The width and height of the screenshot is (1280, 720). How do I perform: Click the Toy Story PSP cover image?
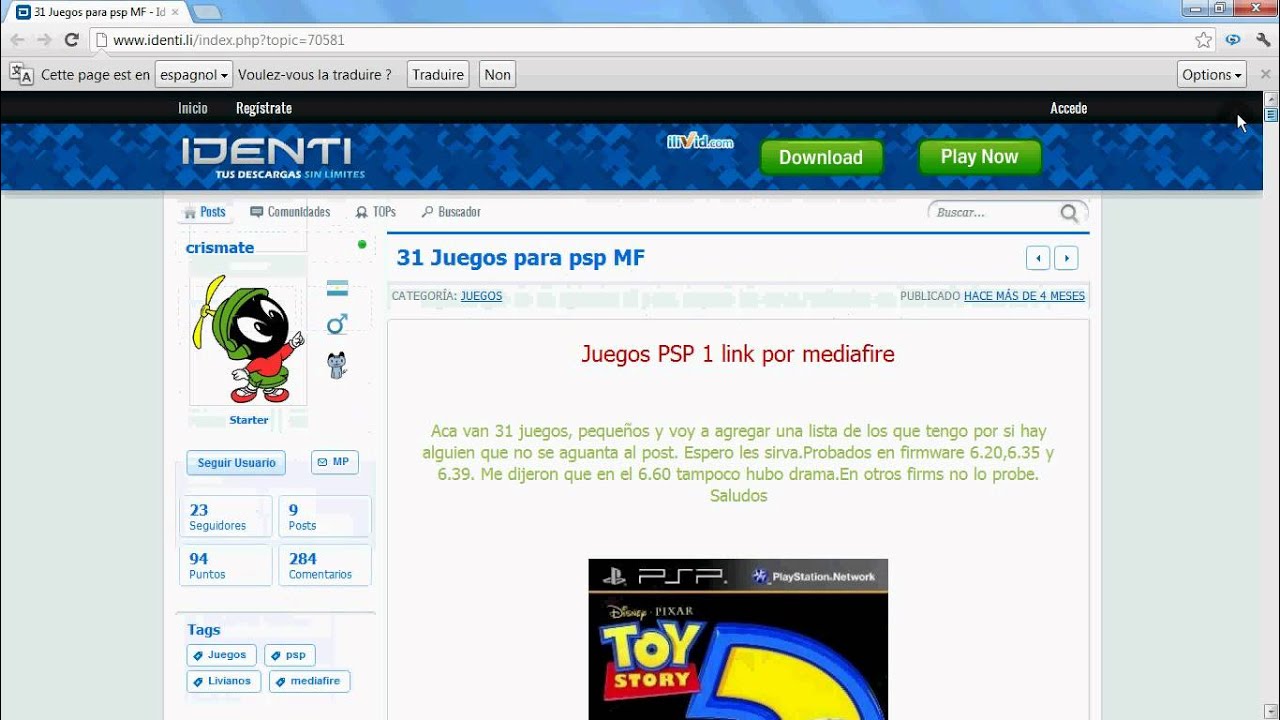click(x=738, y=640)
